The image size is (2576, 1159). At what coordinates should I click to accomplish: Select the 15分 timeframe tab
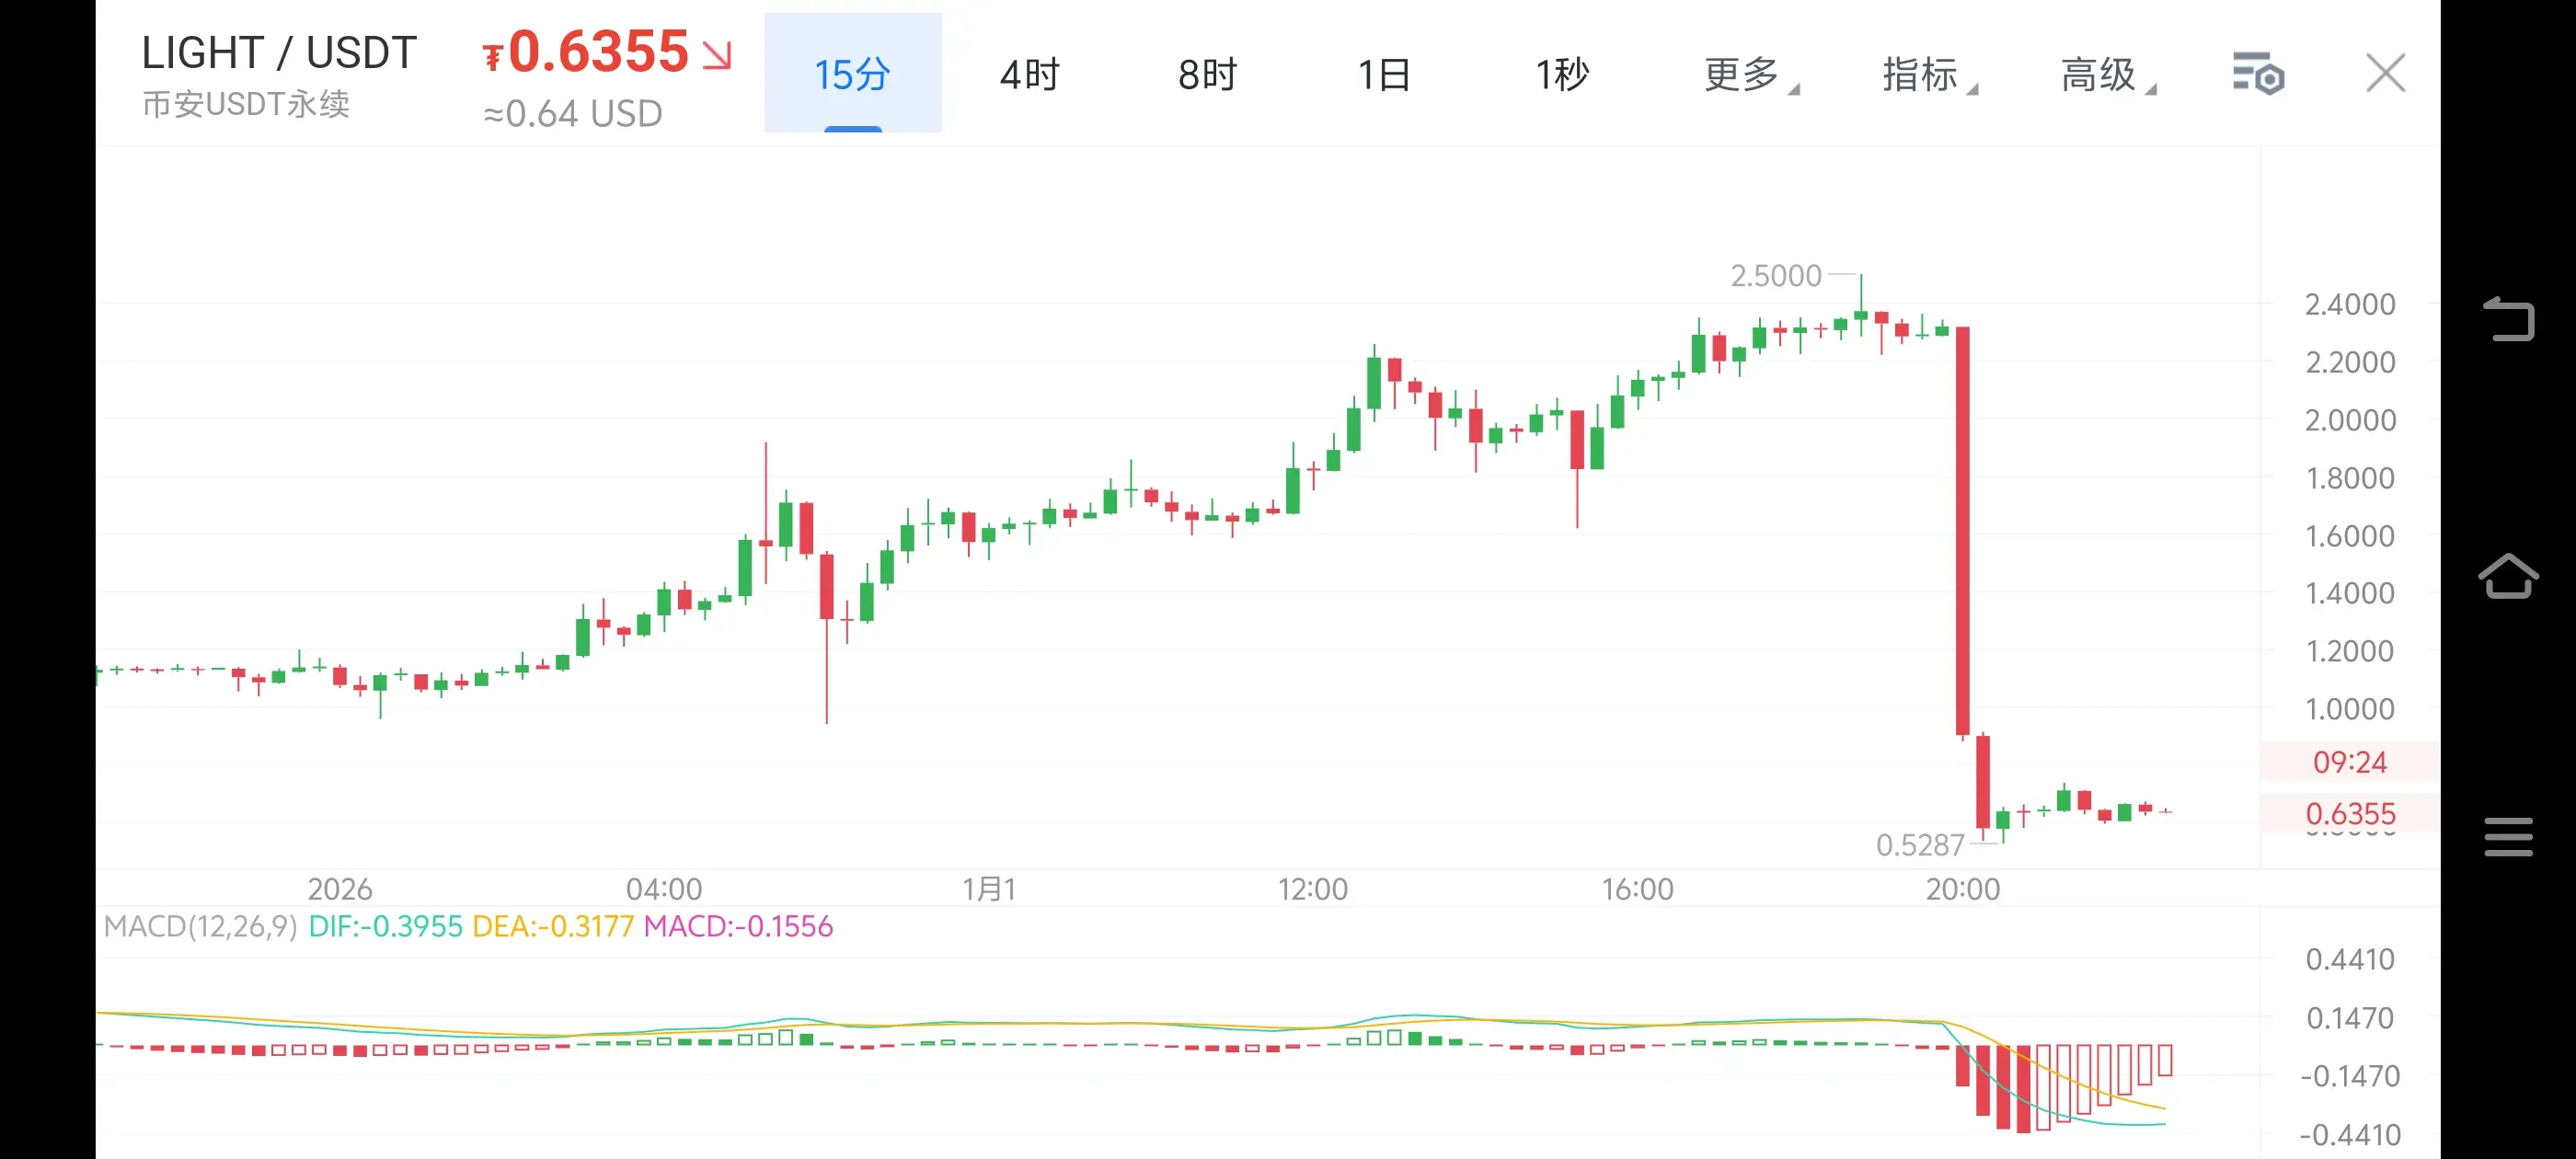tap(852, 74)
